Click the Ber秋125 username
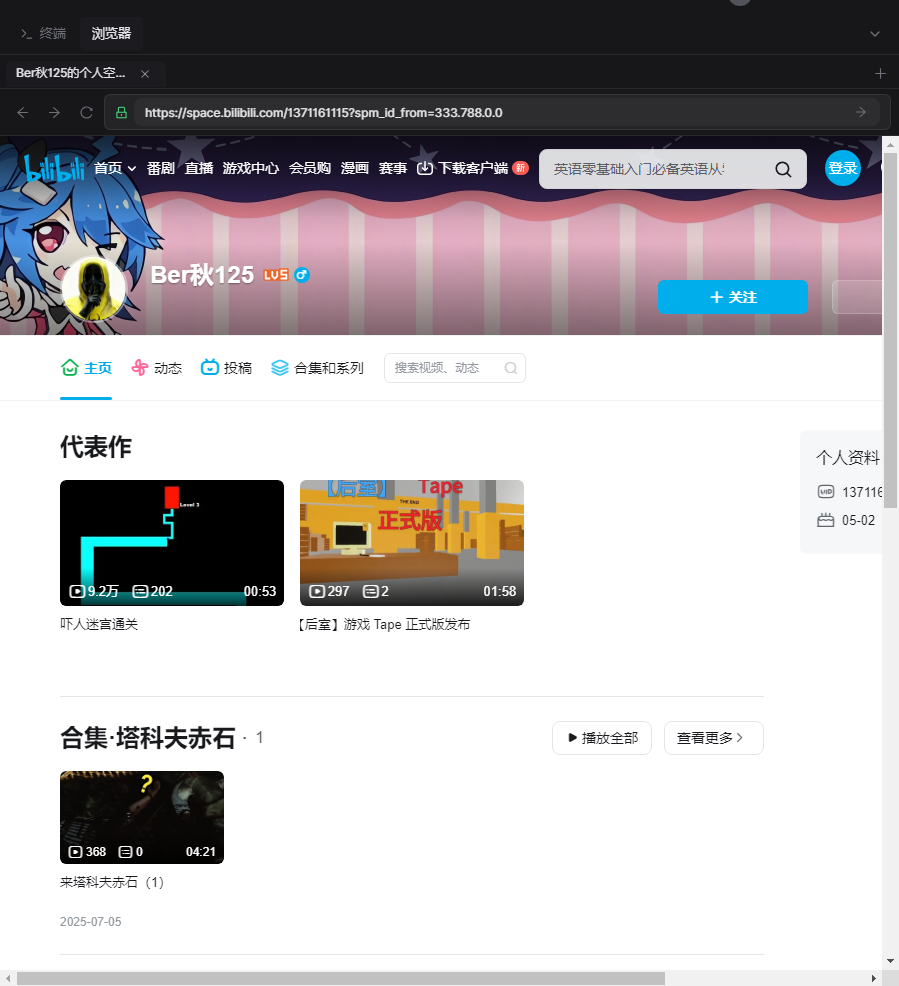Screen dimensions: 899x986 tap(202, 275)
